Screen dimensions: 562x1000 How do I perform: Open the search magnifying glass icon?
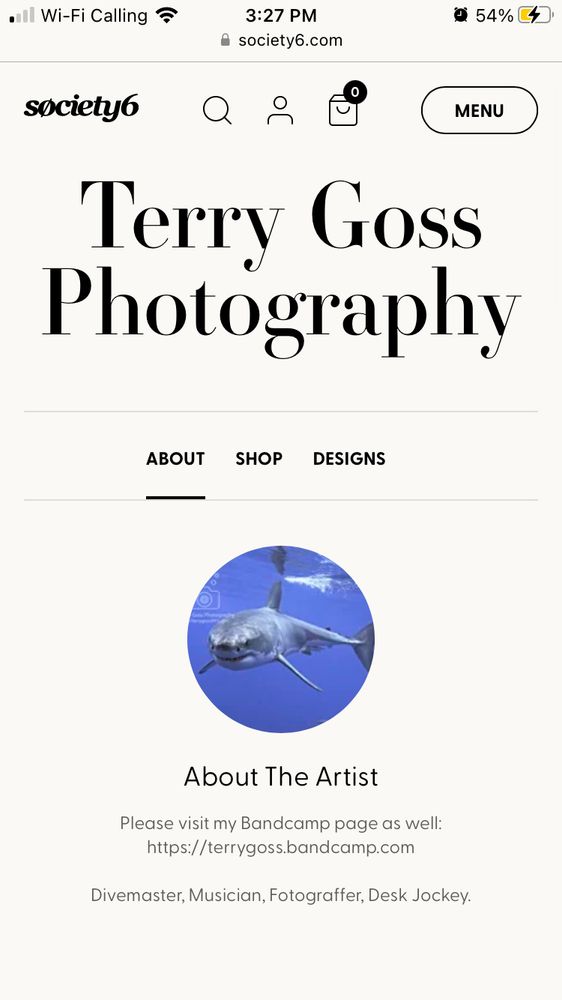217,110
